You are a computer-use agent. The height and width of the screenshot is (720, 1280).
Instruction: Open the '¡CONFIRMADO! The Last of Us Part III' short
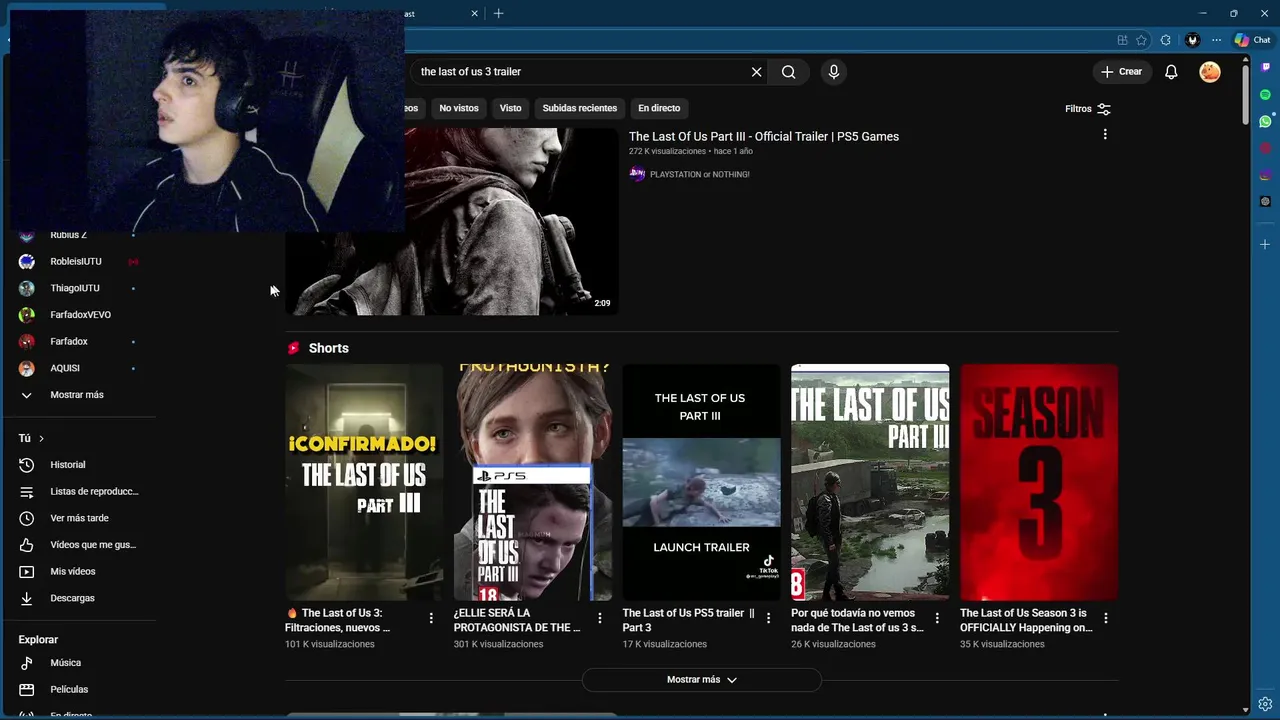click(364, 482)
